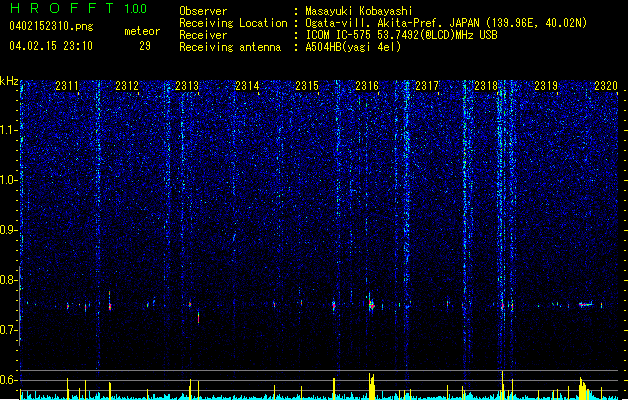Viewport: 629px width, 400px height.
Task: Click the kHz axis unit label
Action: 9,81
